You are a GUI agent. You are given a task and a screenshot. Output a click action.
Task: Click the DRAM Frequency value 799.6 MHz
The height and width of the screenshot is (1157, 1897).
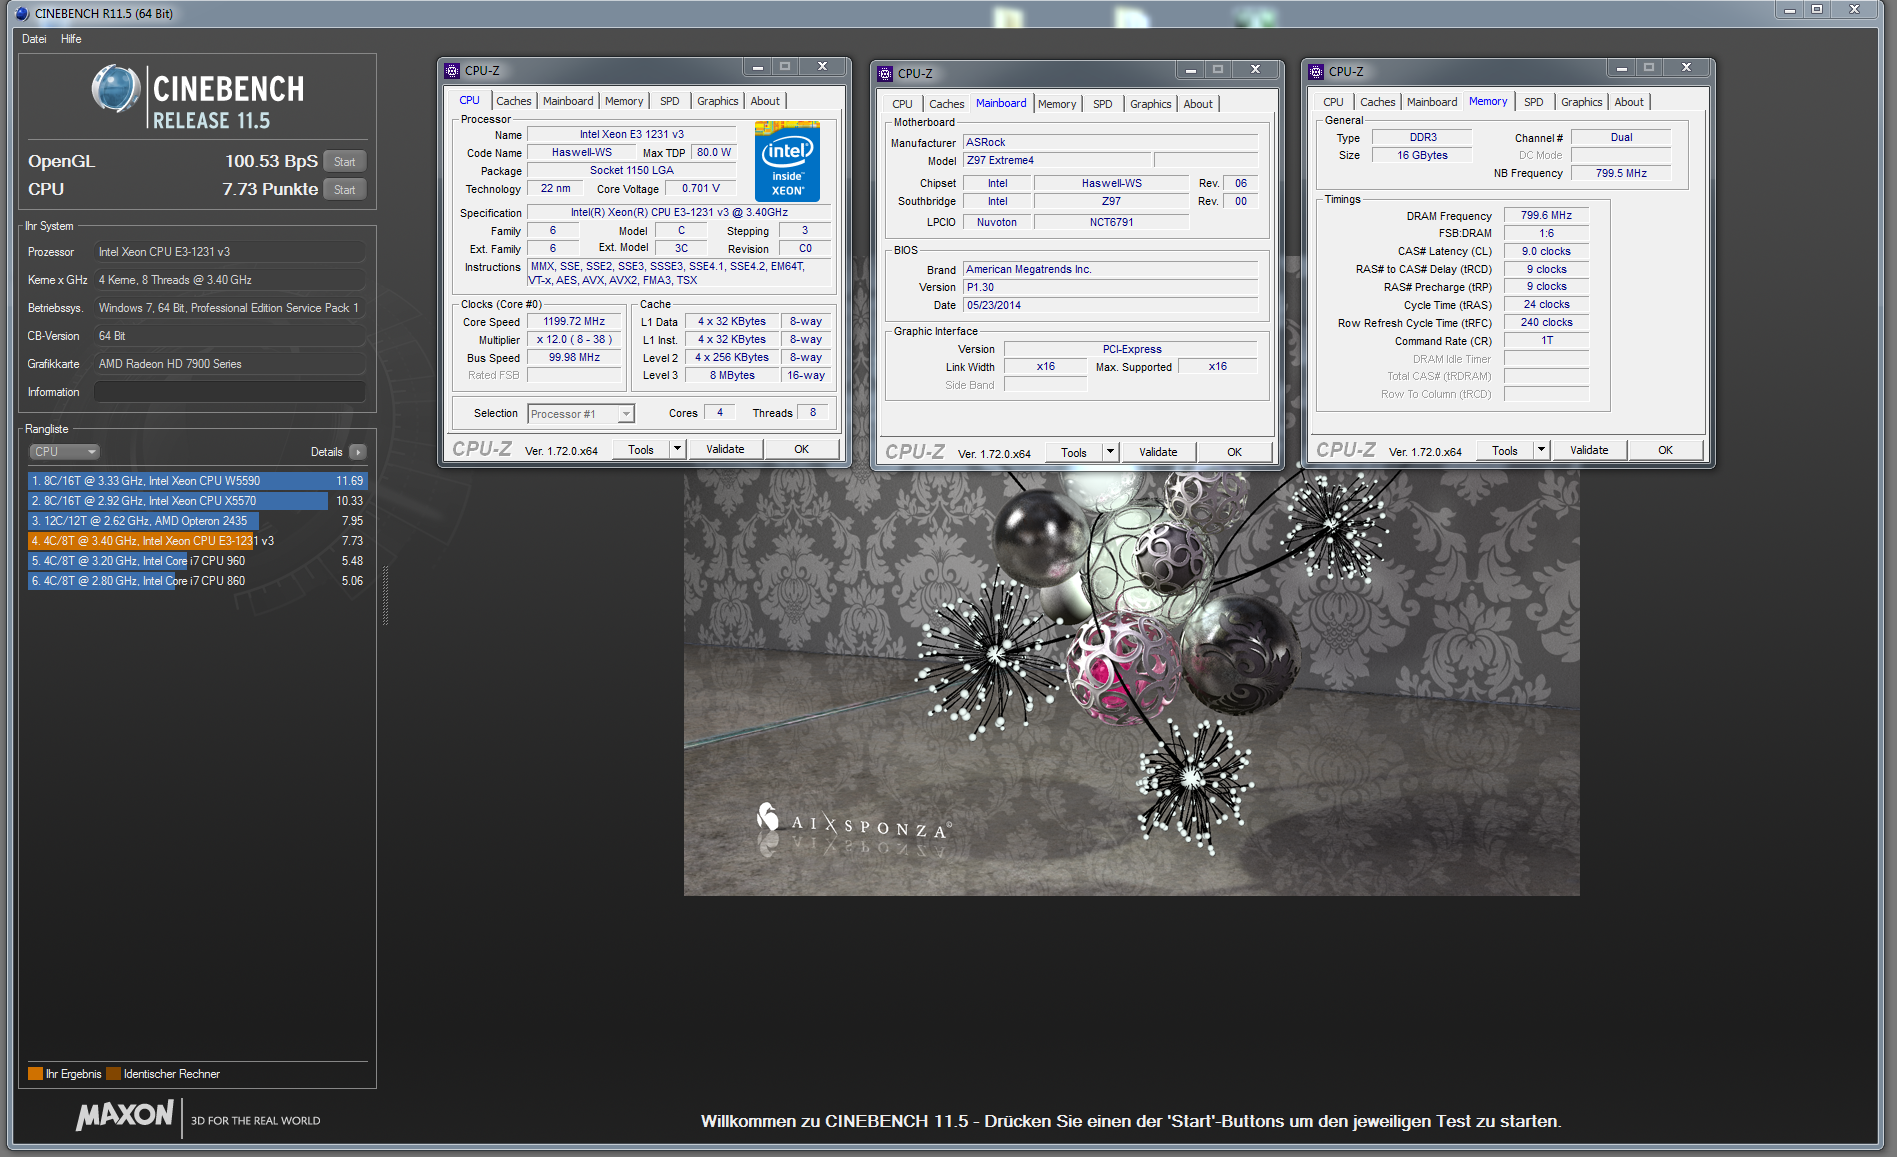click(1546, 215)
